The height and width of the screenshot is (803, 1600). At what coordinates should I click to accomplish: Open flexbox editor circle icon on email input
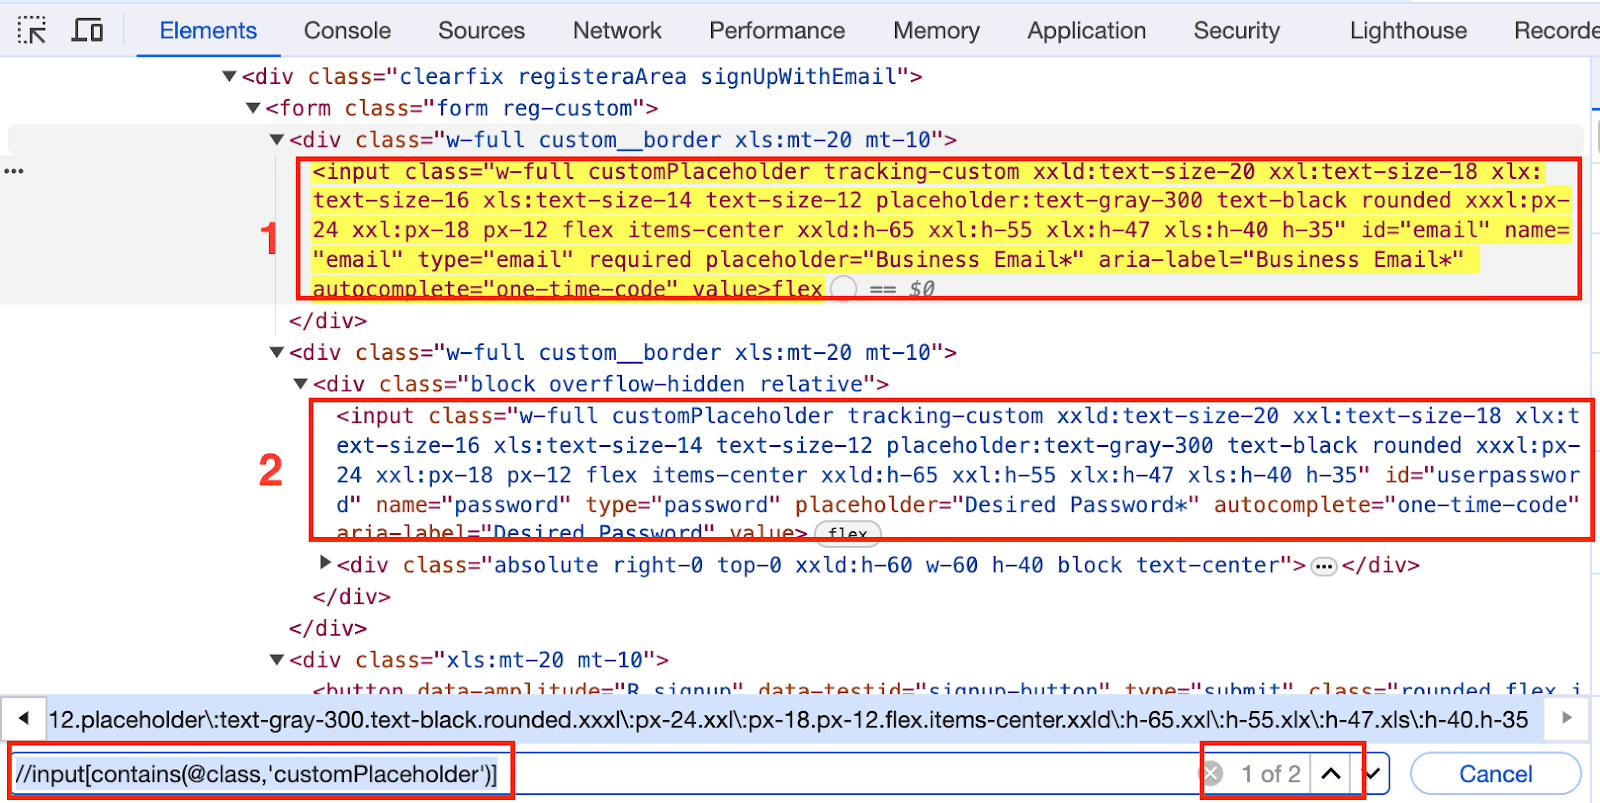pyautogui.click(x=844, y=289)
